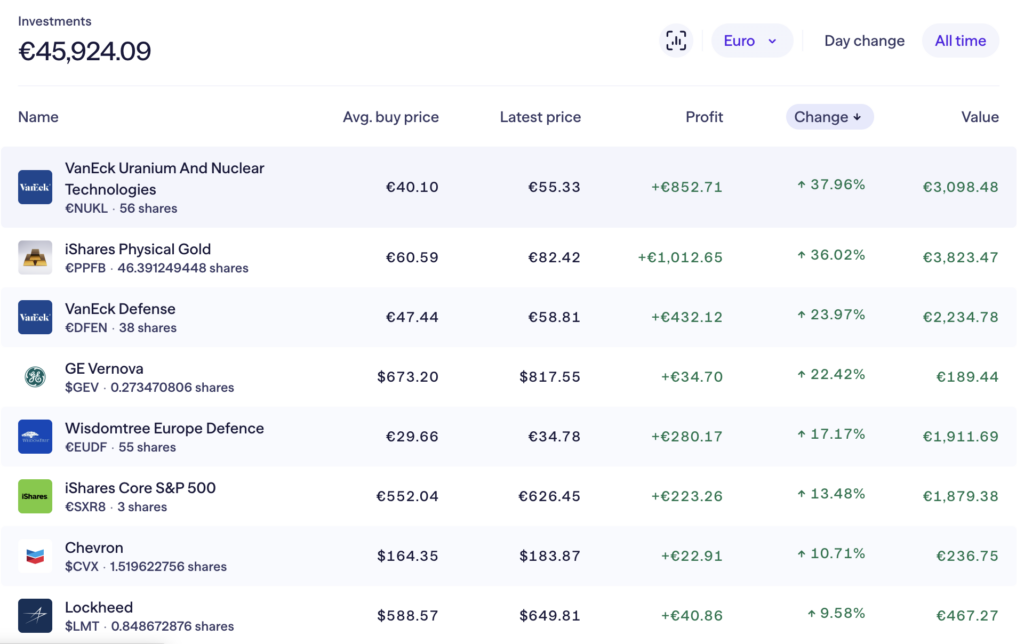The width and height of the screenshot is (1024, 644).
Task: Open the Euro currency dropdown
Action: (751, 41)
